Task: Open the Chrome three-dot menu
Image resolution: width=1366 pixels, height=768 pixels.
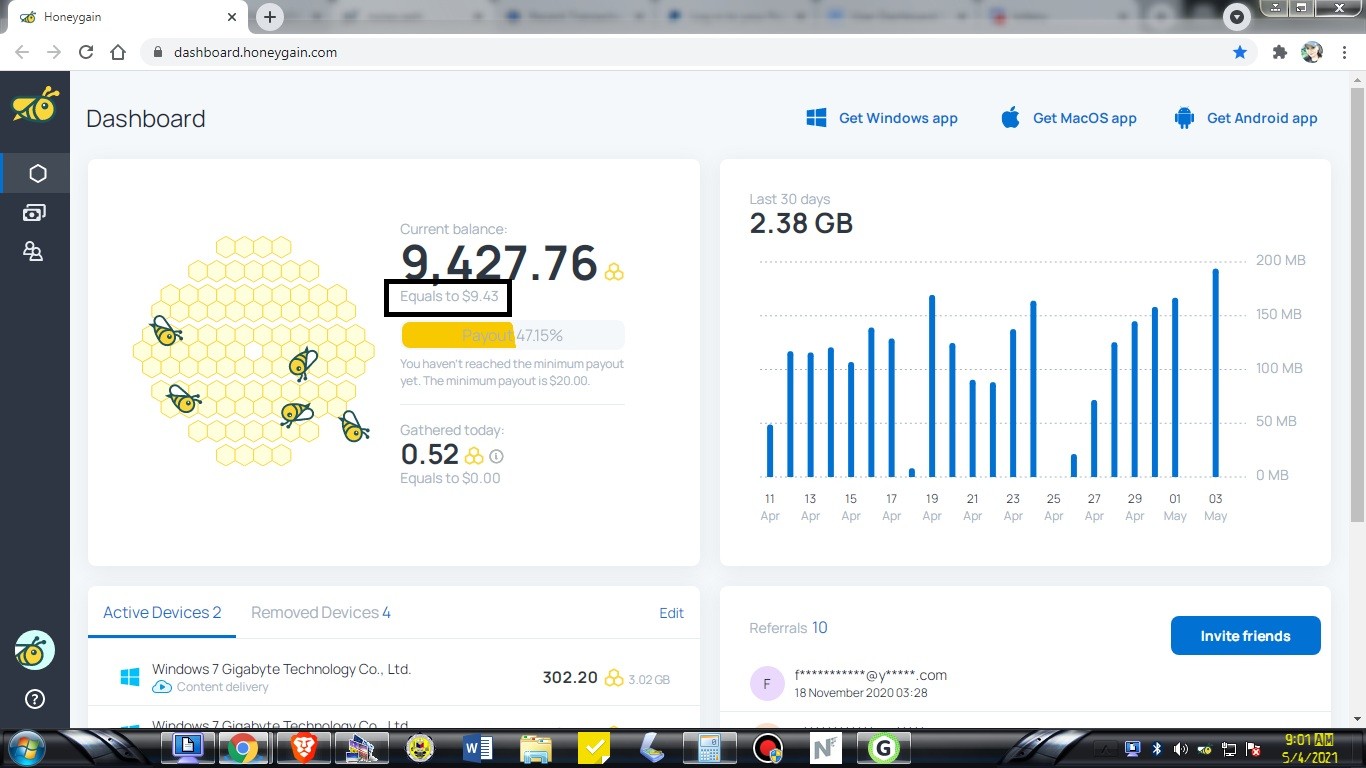Action: [x=1343, y=52]
